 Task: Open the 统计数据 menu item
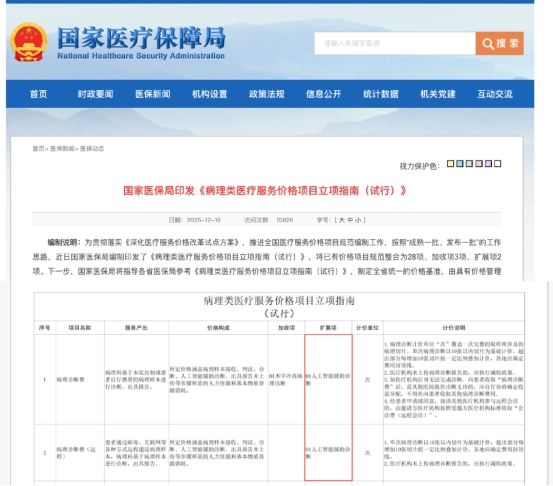381,94
